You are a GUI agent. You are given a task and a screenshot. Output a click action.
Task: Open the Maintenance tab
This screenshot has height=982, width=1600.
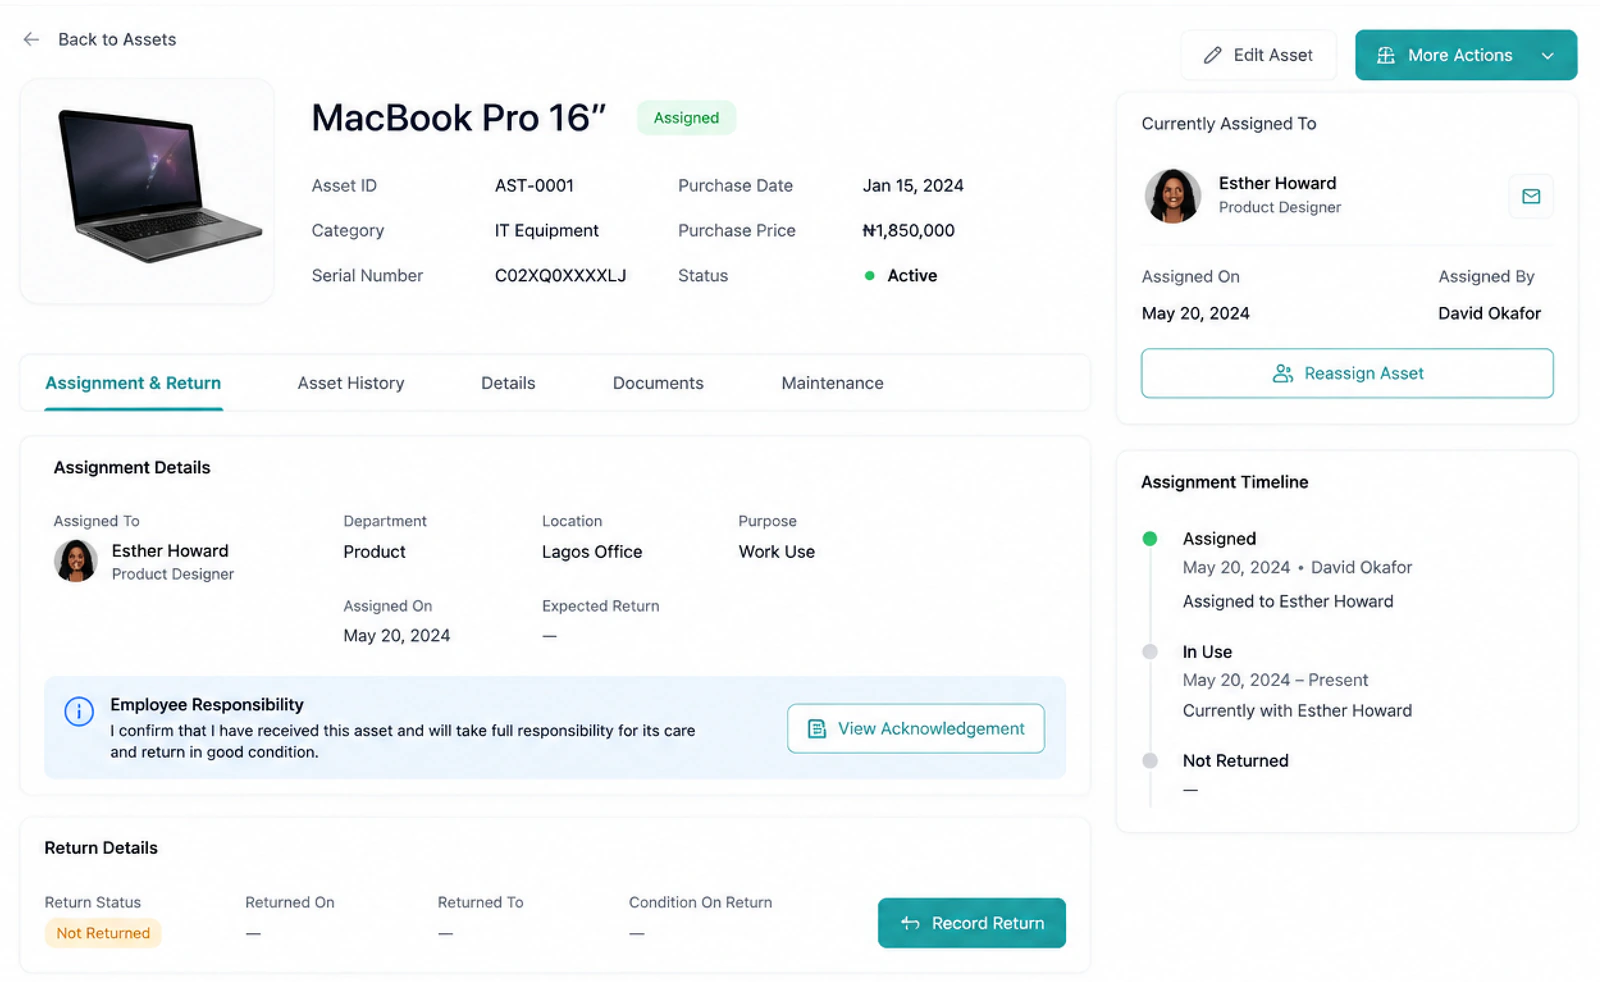832,383
